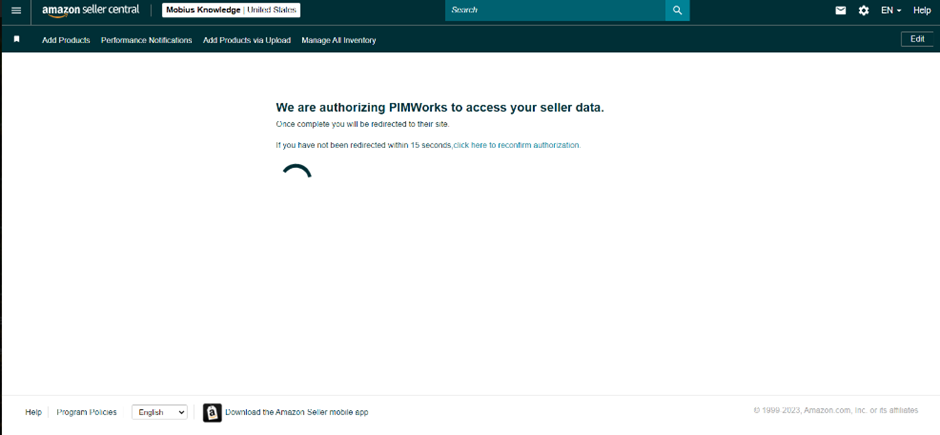Image resolution: width=940 pixels, height=435 pixels.
Task: Click the 'Once complete you will be redirected' text
Action: (363, 124)
